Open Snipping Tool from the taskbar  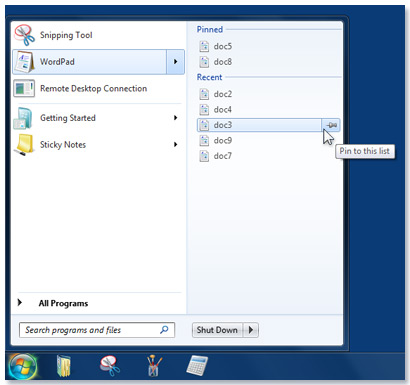pos(110,366)
